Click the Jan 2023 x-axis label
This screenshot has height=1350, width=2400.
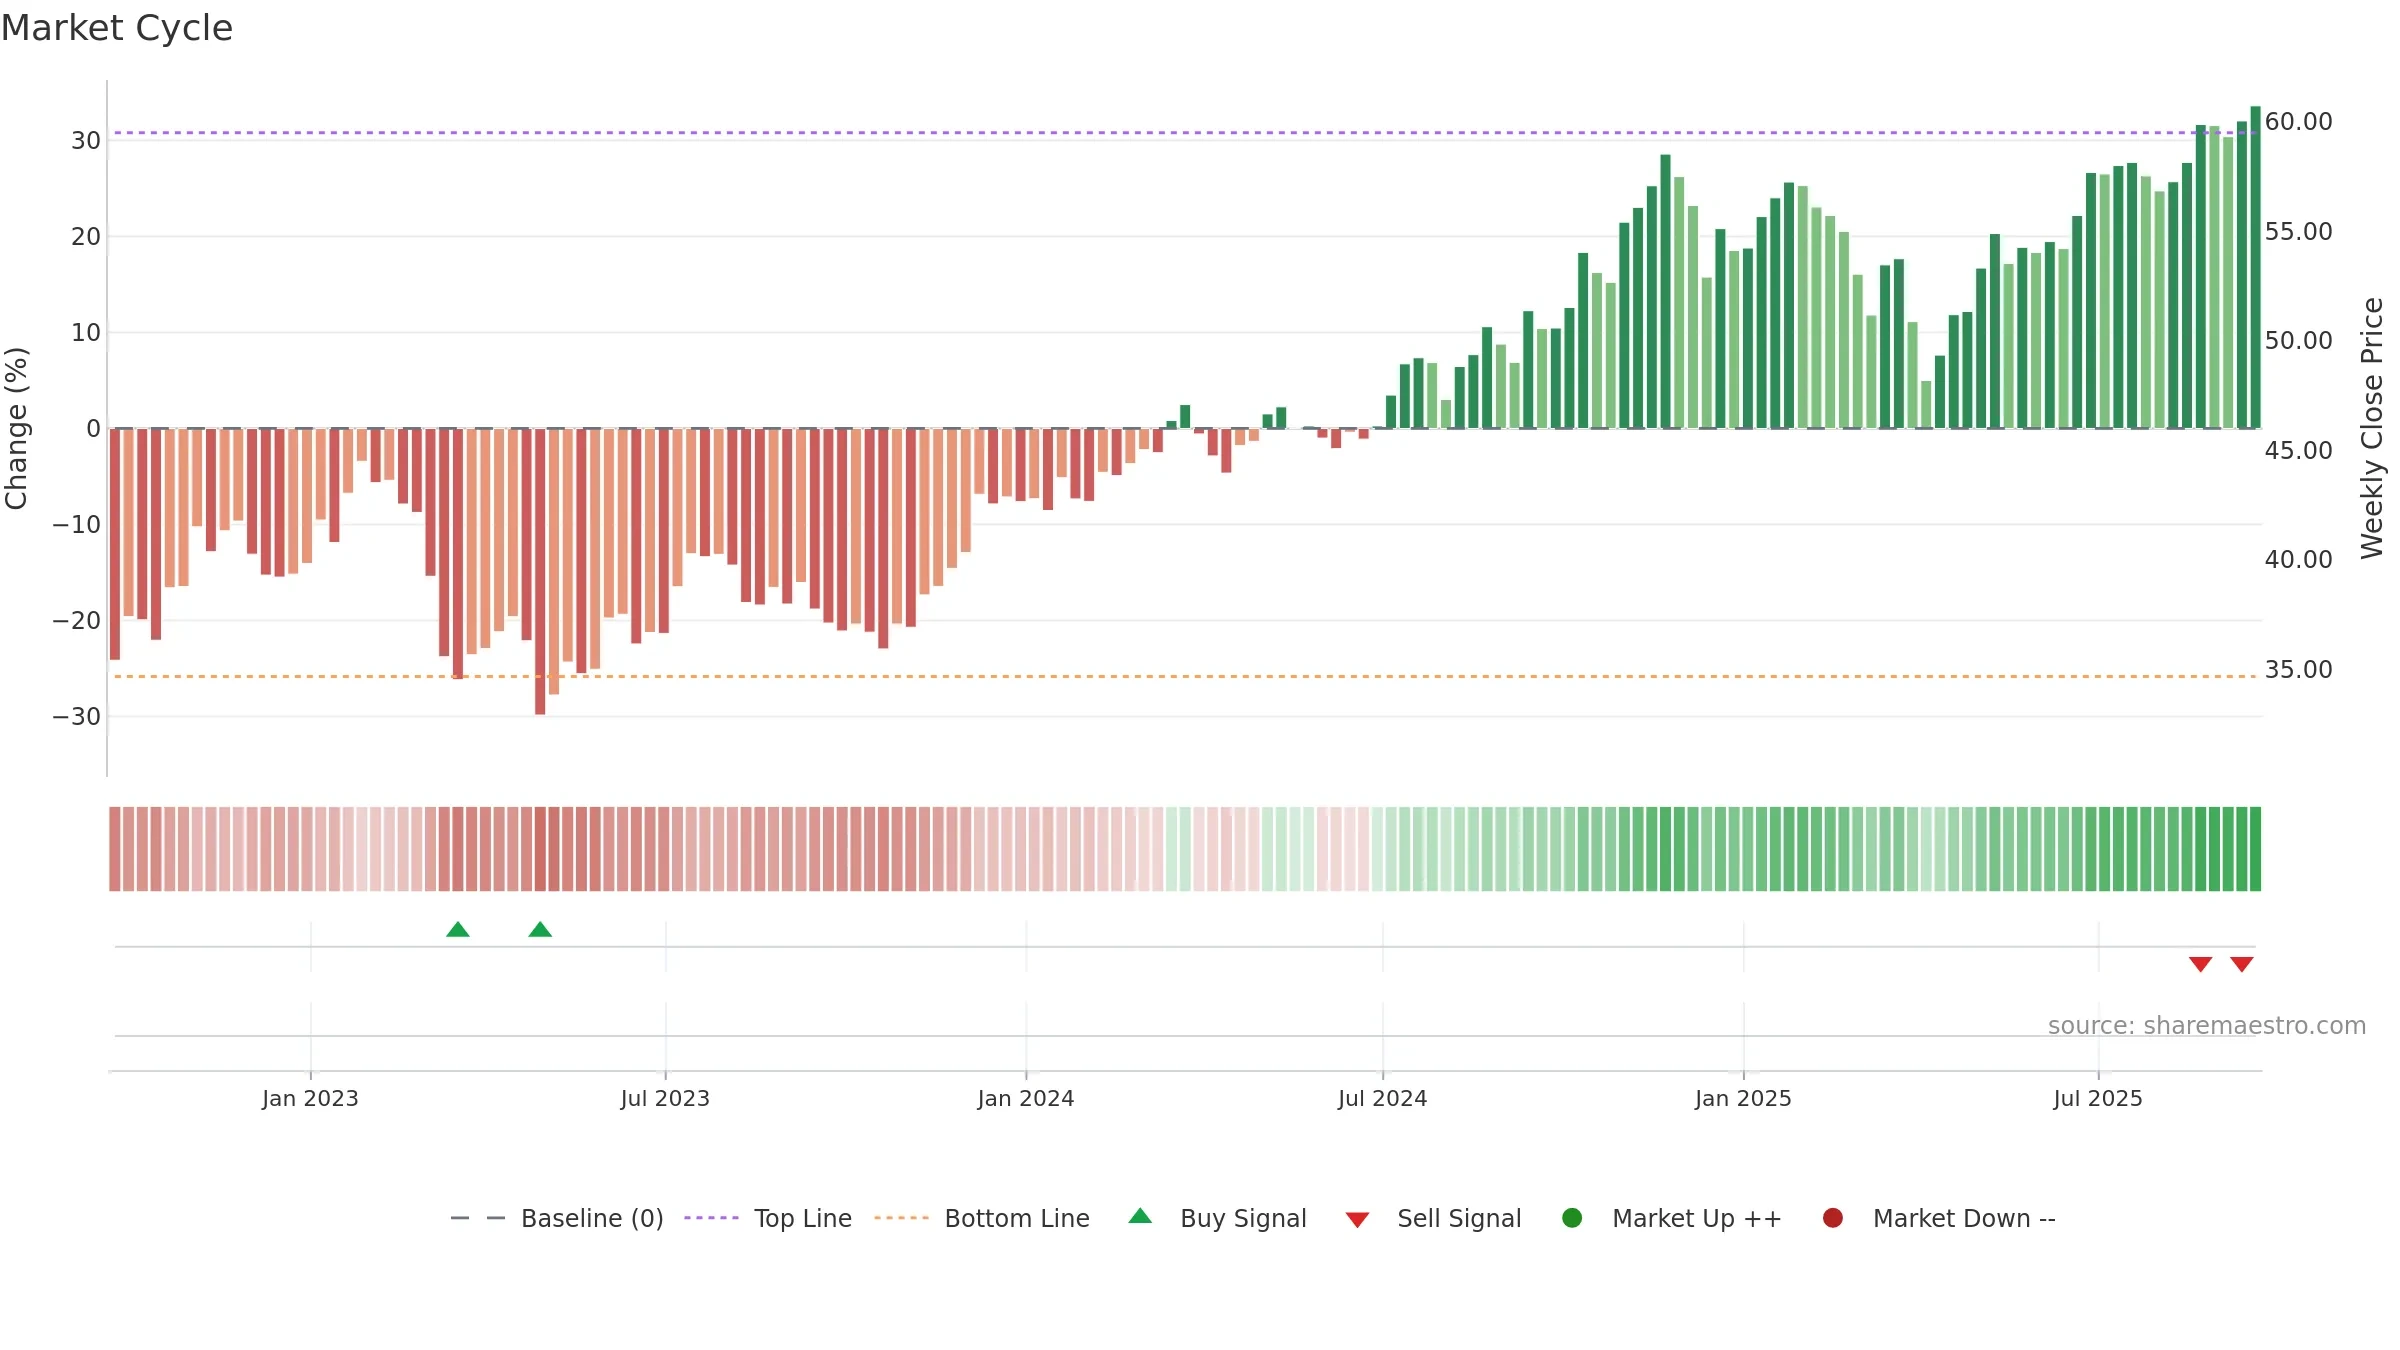[310, 1098]
